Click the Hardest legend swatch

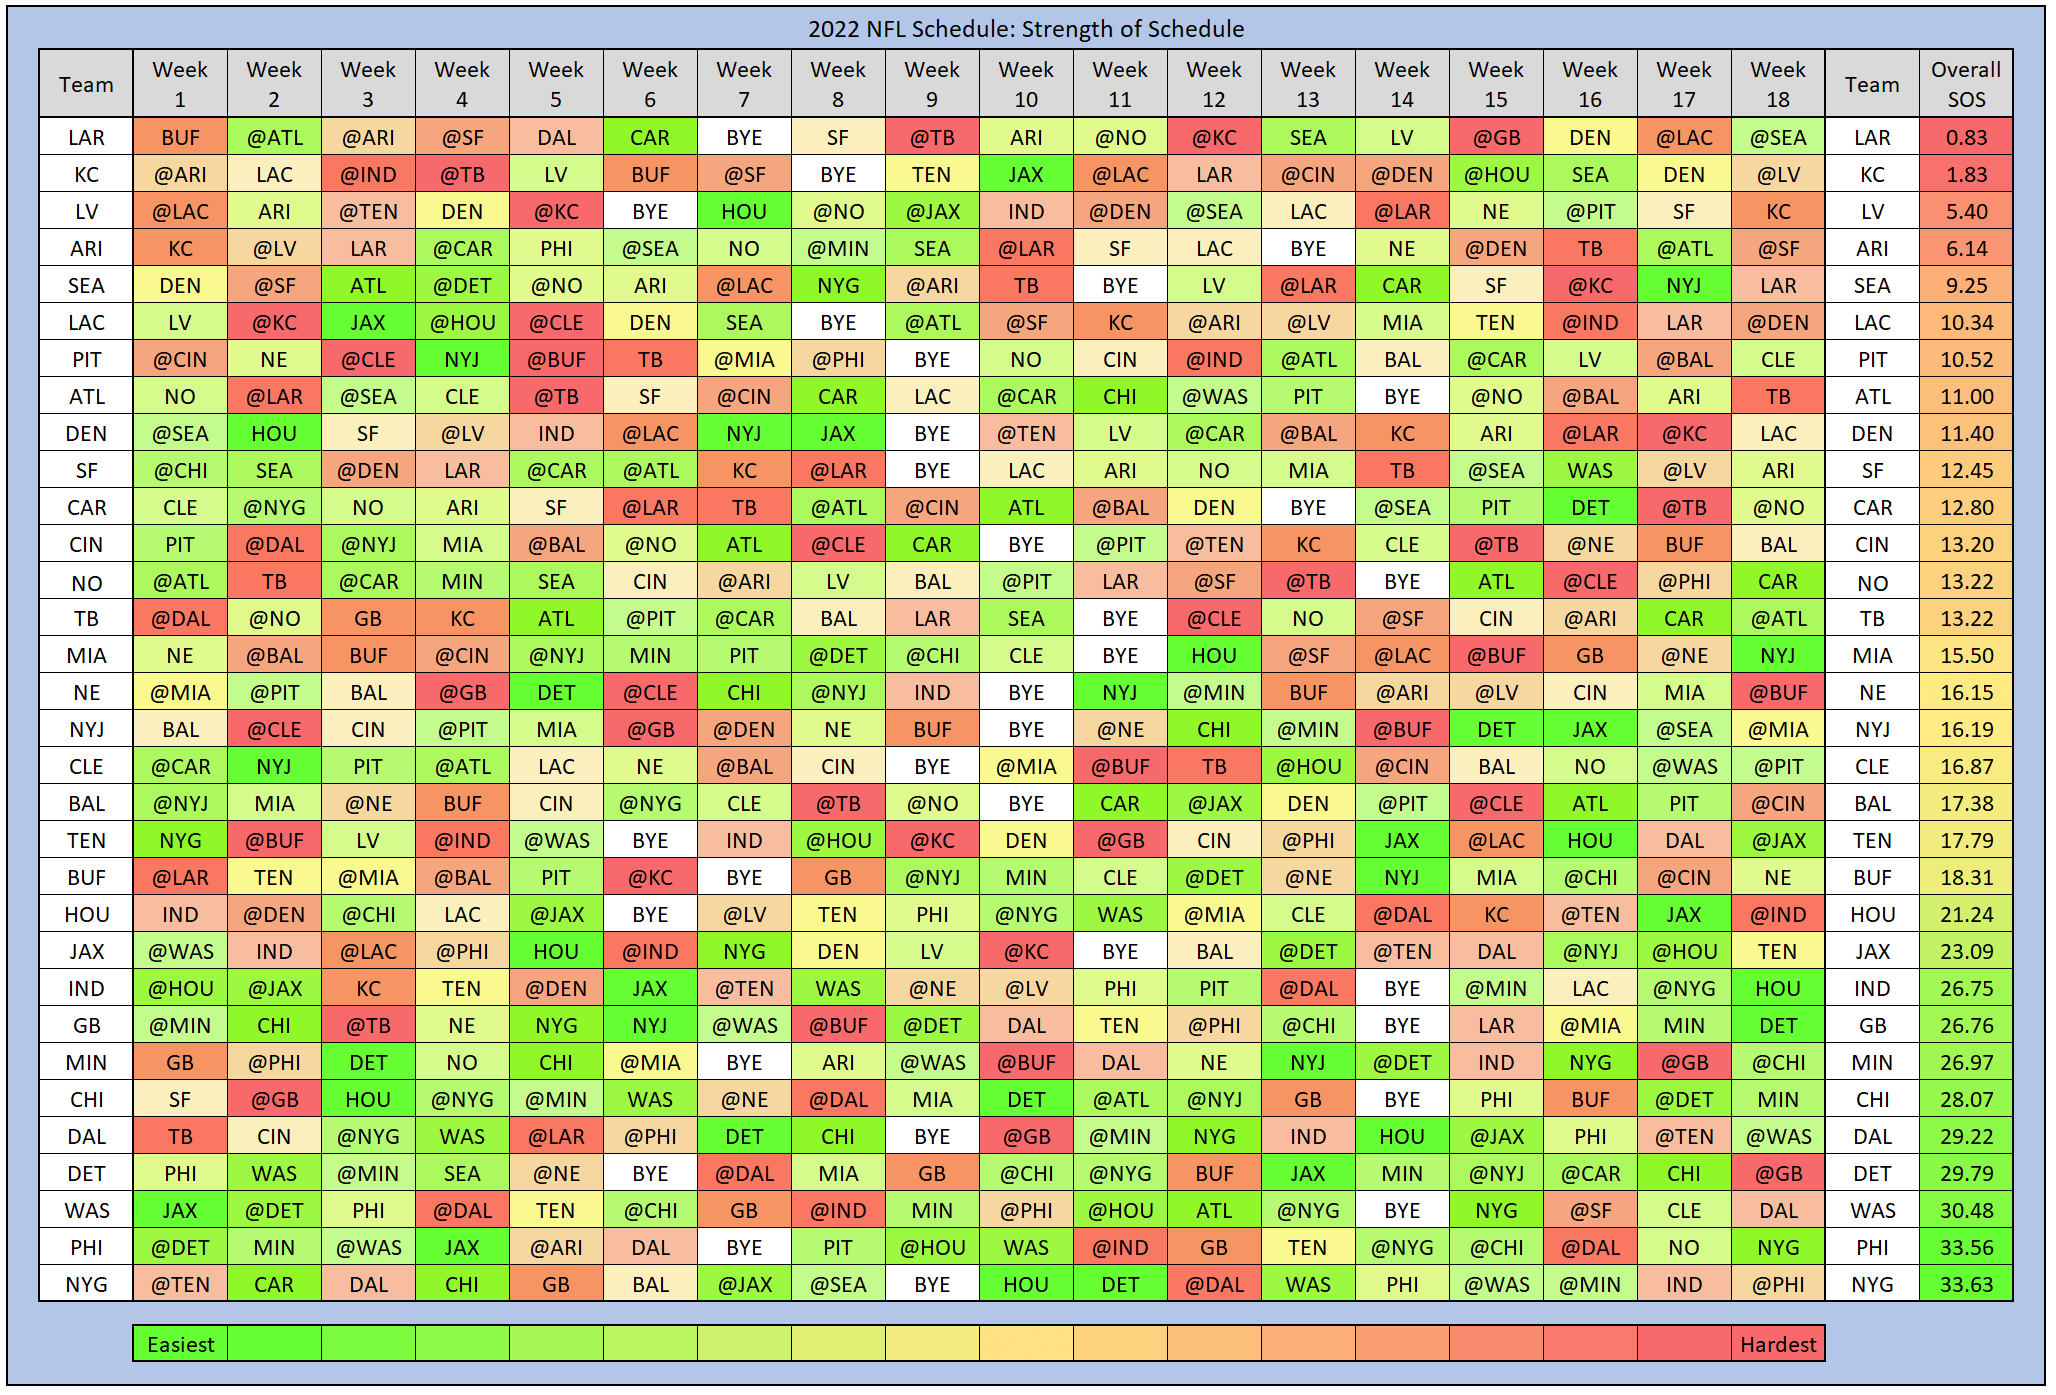[x=1778, y=1344]
